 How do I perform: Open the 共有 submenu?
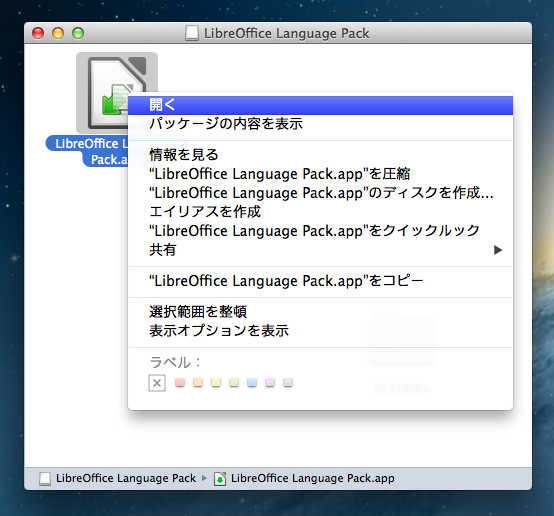[x=320, y=250]
